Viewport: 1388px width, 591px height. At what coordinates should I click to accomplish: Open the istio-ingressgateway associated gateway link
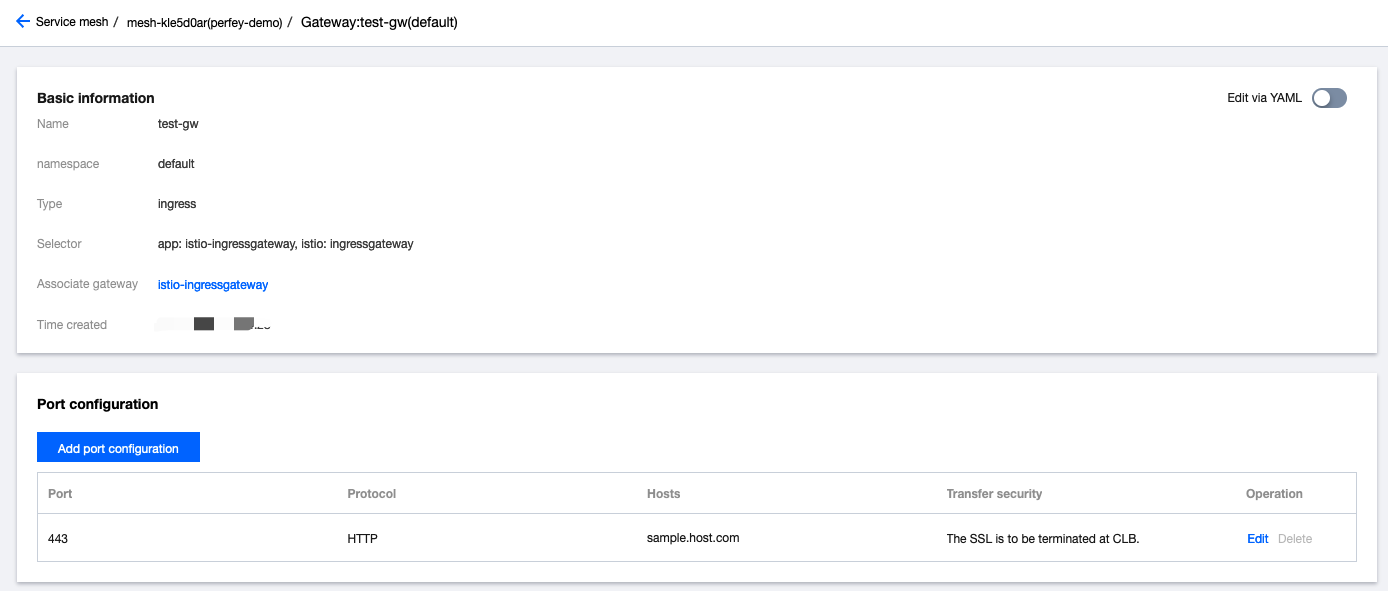(213, 285)
